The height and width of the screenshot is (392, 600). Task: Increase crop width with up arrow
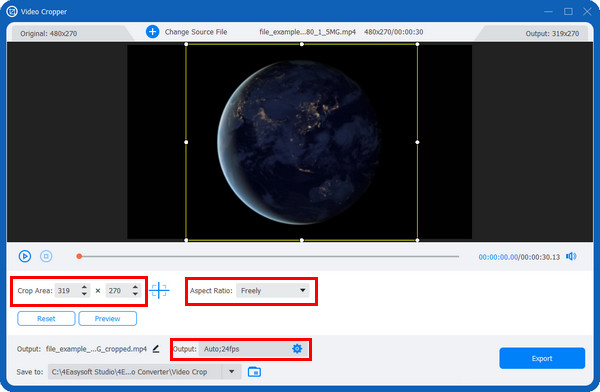click(84, 286)
